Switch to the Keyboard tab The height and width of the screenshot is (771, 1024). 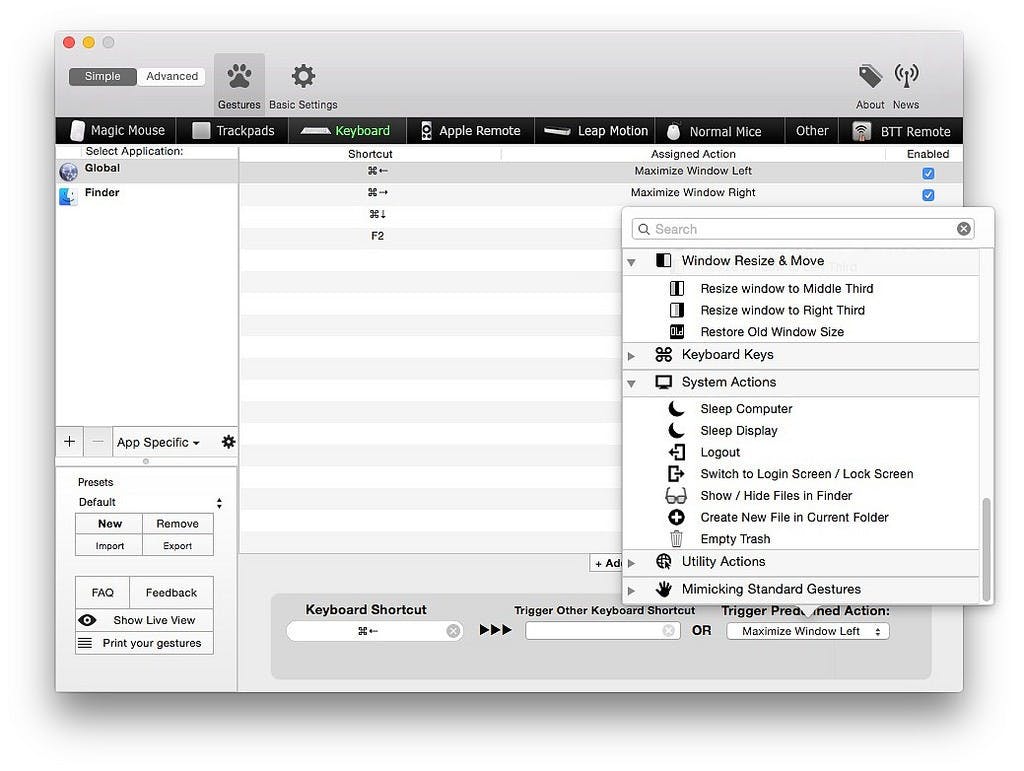(347, 131)
